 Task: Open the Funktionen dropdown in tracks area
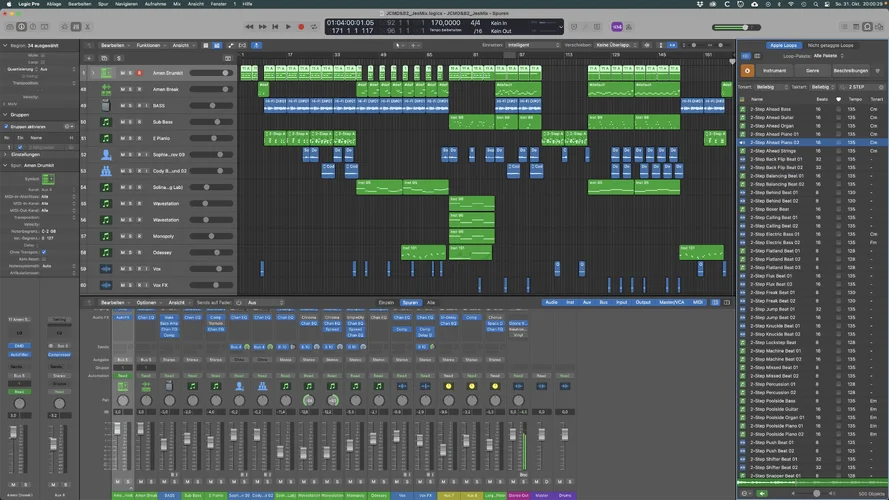[149, 45]
